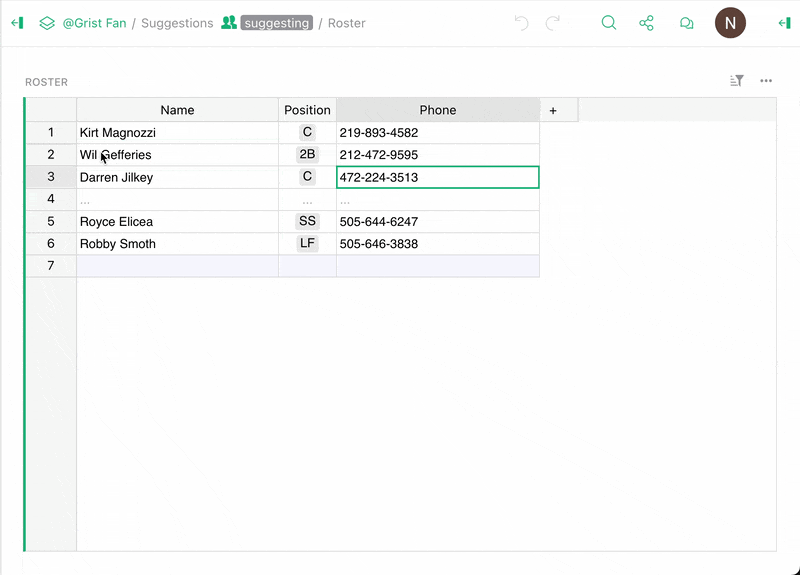Open the user account avatar N
This screenshot has width=800, height=575.
730,23
